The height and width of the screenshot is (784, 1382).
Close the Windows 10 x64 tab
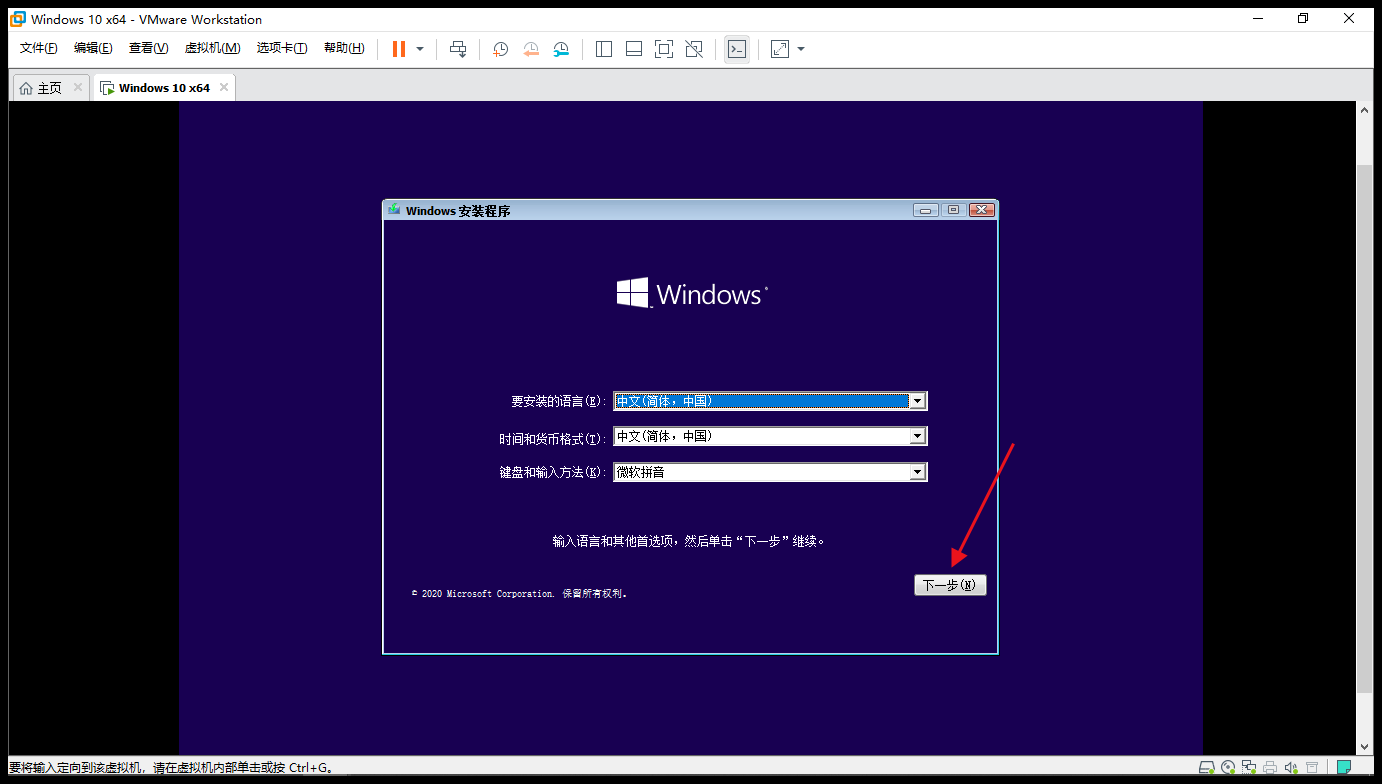tap(224, 87)
